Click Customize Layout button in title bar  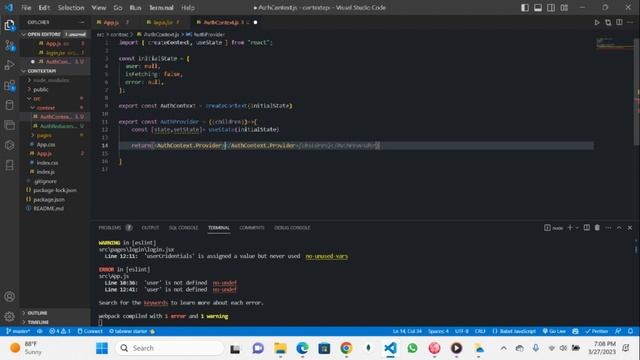(564, 8)
